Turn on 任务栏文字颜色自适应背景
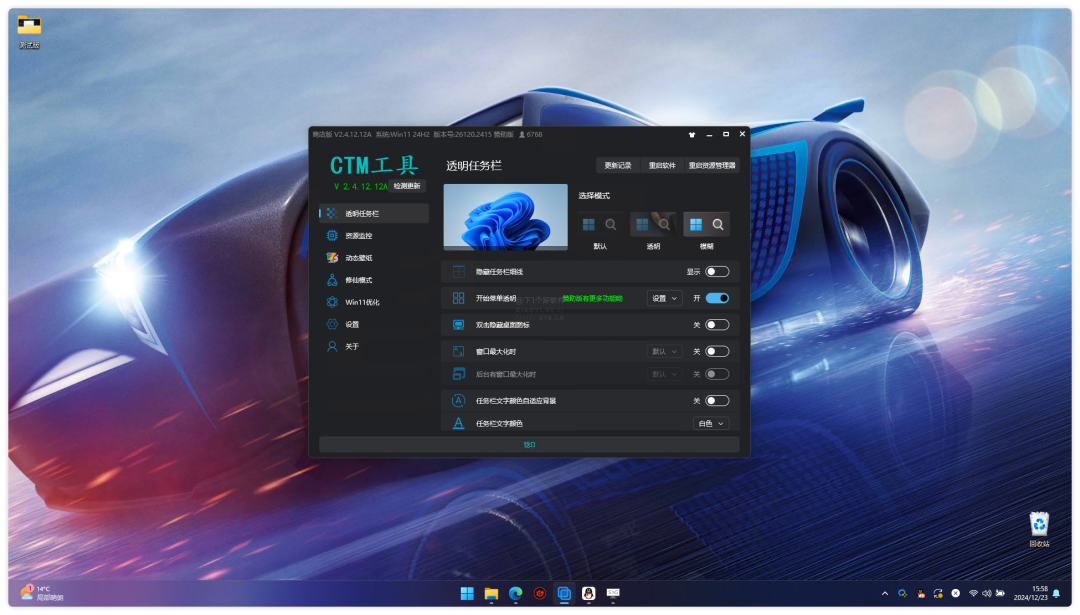Screen dimensions: 1080x615 [716, 400]
